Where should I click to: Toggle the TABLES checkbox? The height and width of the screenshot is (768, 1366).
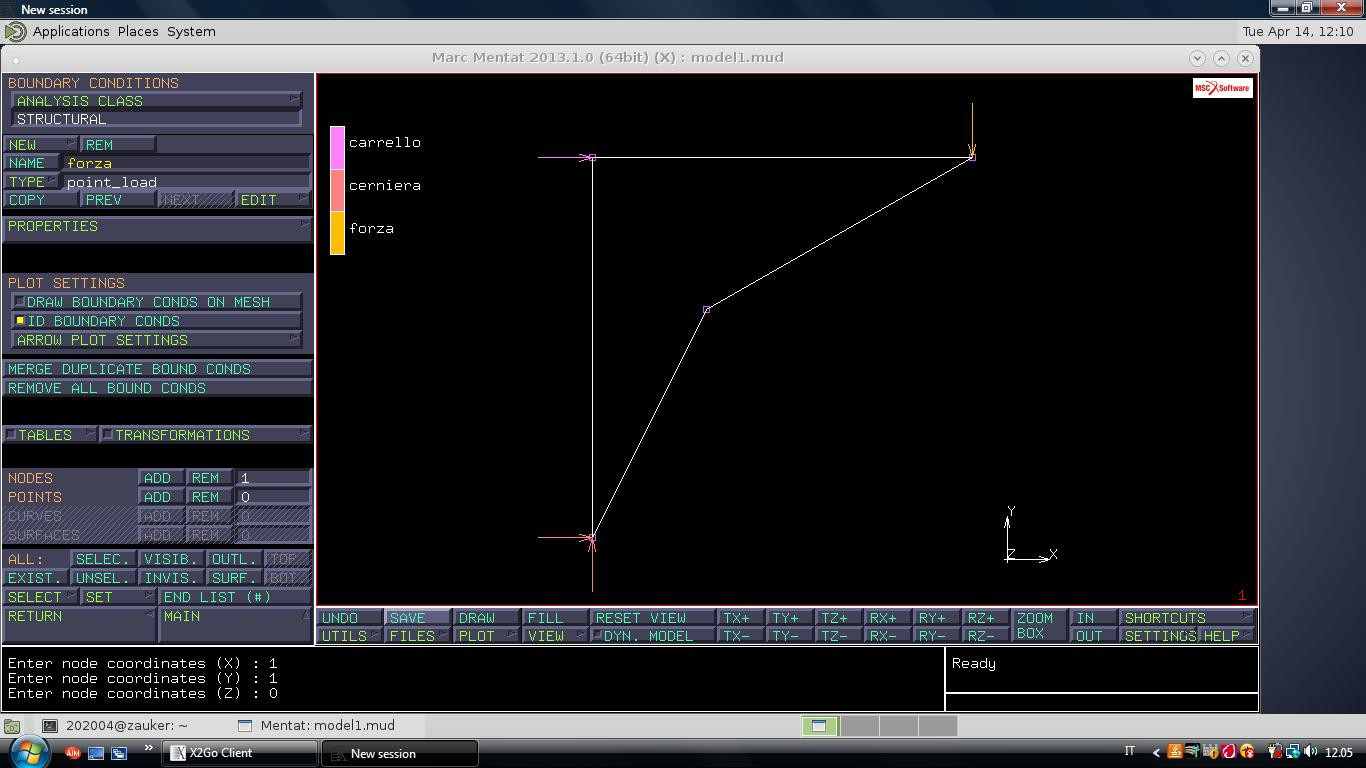tap(11, 435)
